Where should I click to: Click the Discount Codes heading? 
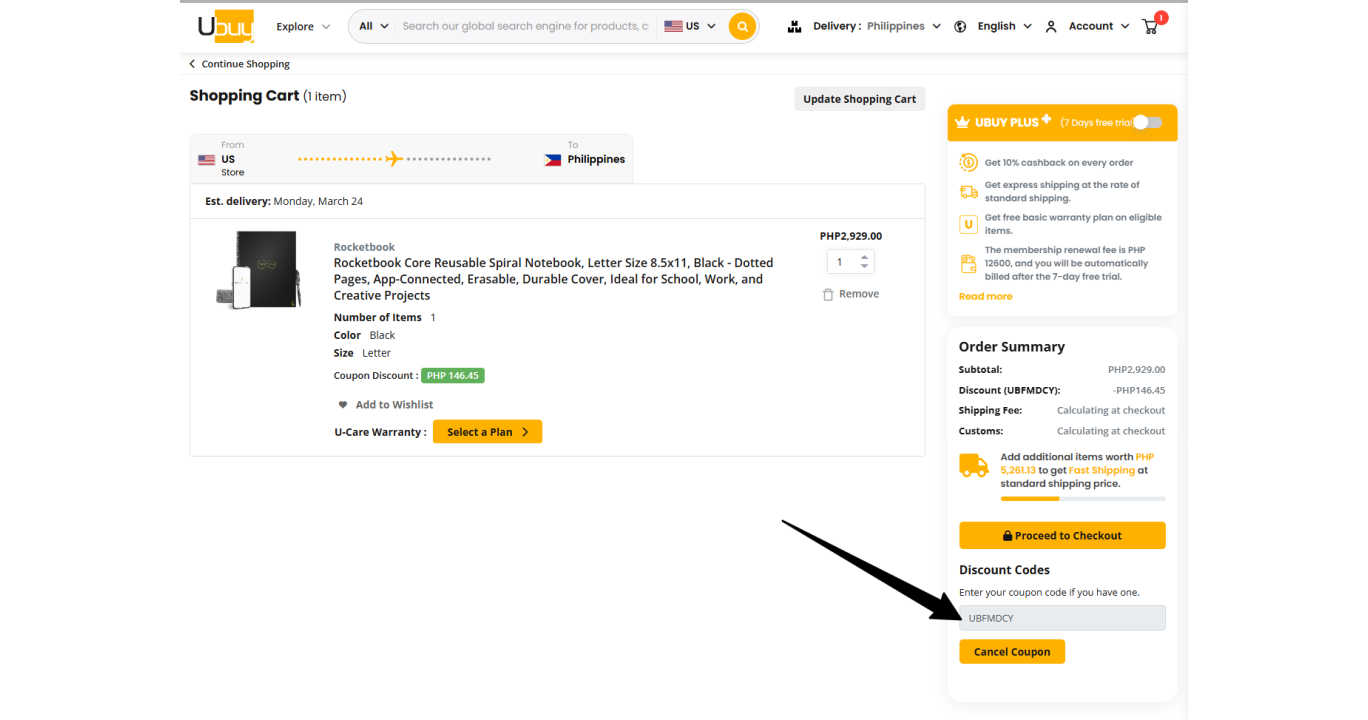click(x=1004, y=570)
